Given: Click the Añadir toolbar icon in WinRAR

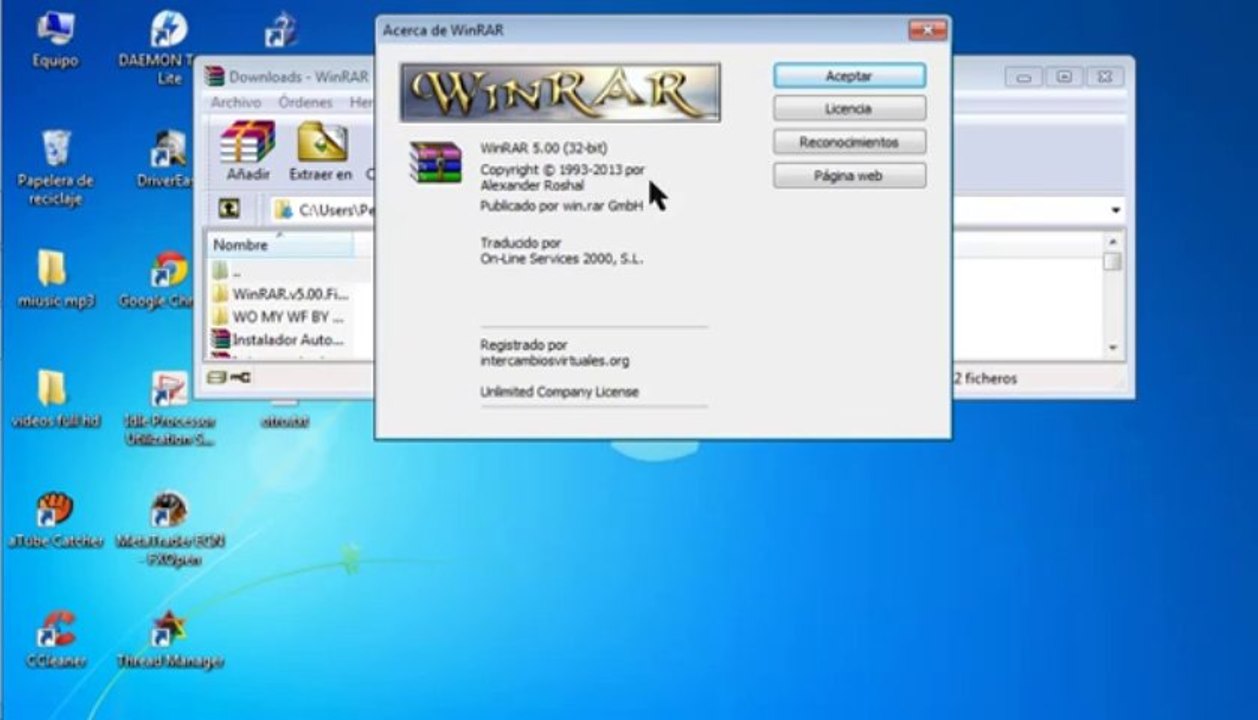Looking at the screenshot, I should click(x=248, y=151).
